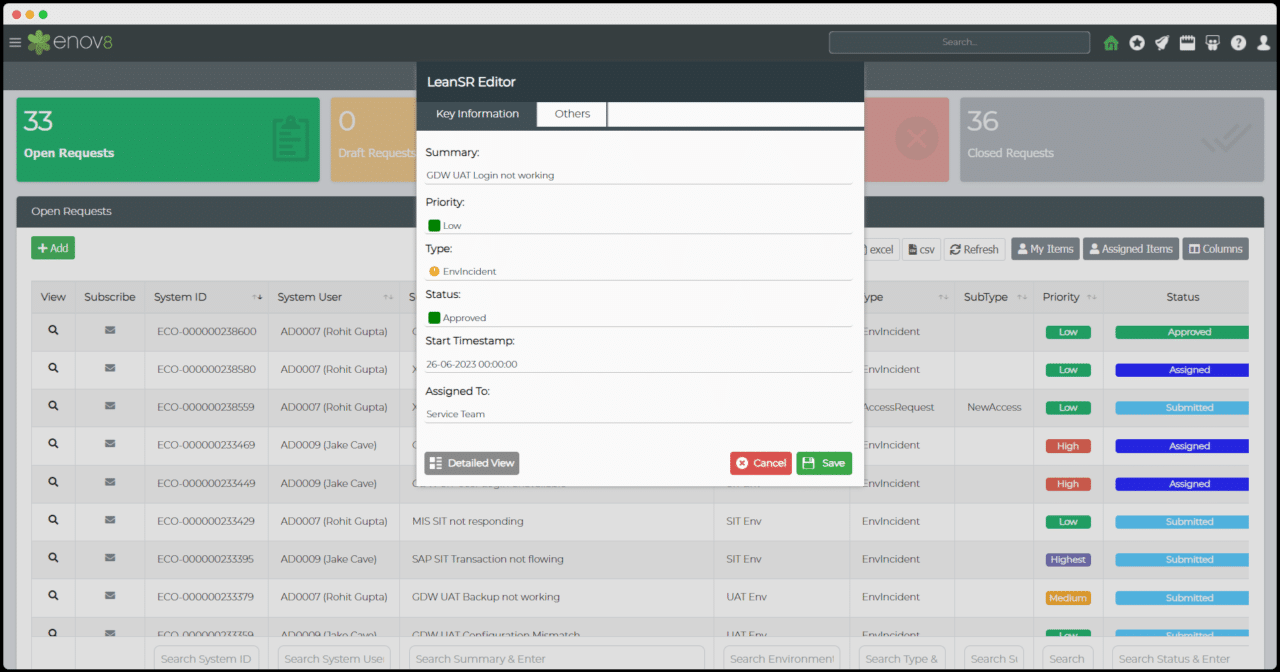
Task: Open help using the question mark icon
Action: pos(1237,42)
